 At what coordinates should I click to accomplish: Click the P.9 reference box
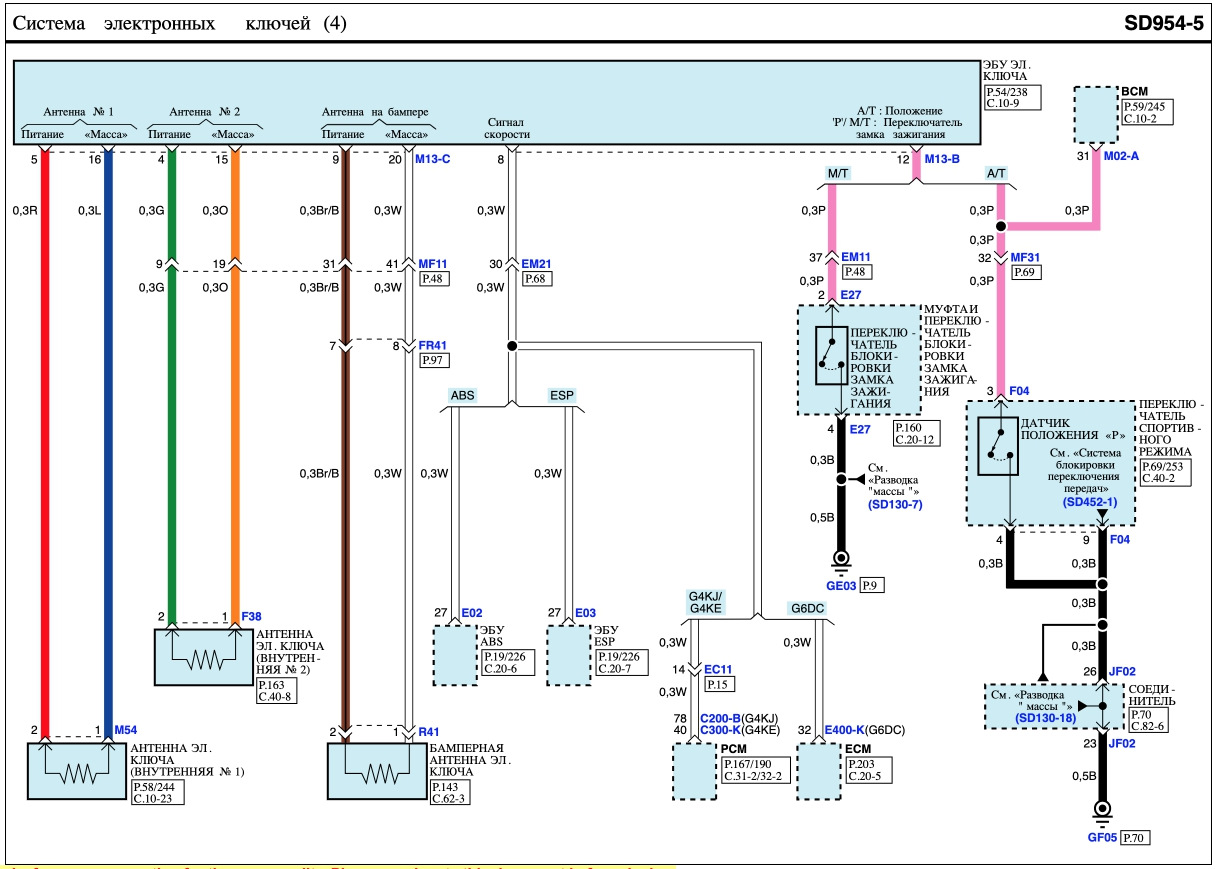[x=873, y=586]
